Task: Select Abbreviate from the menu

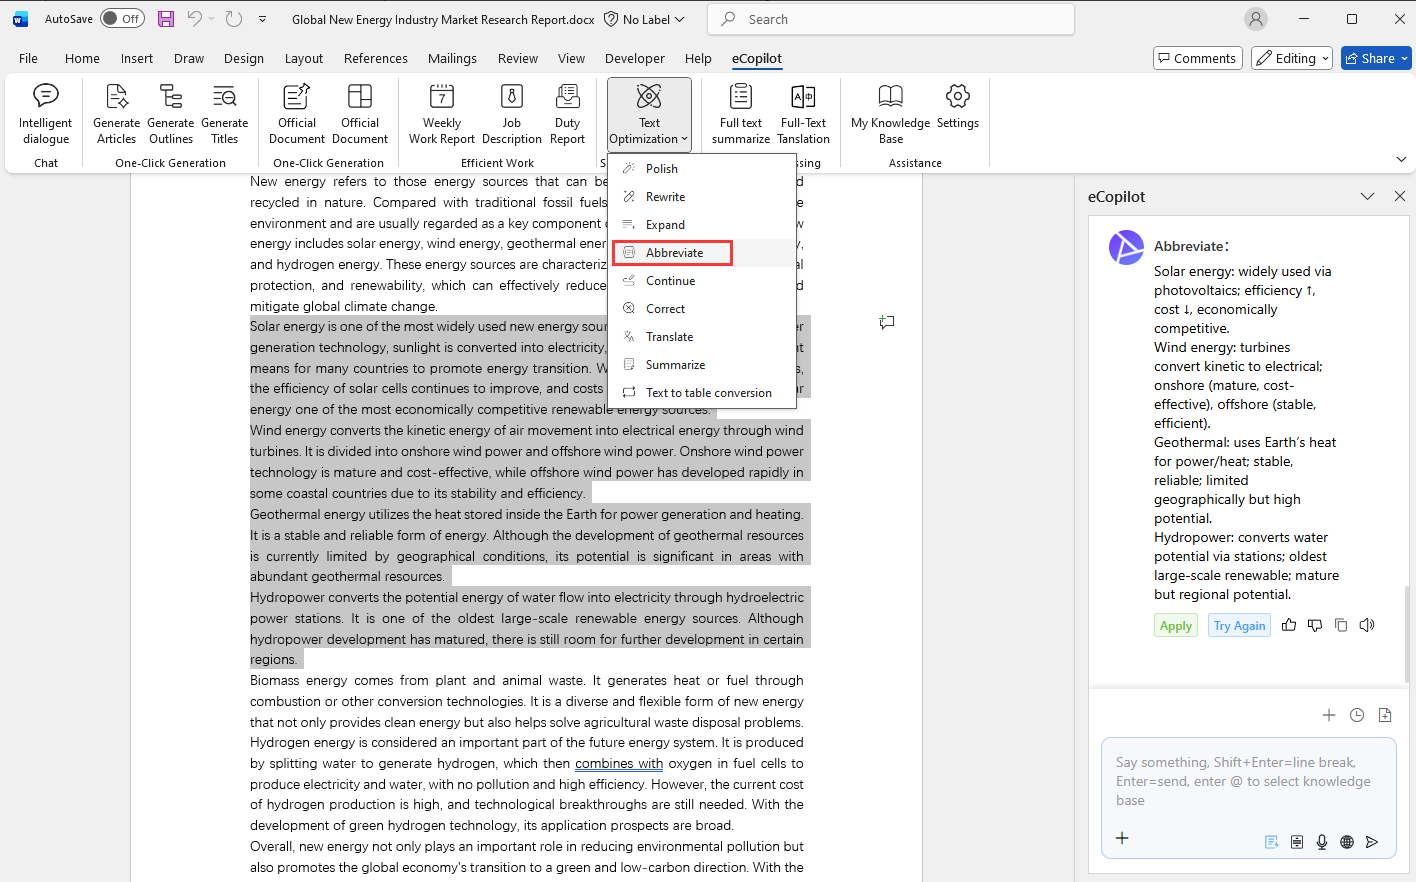Action: click(x=673, y=253)
